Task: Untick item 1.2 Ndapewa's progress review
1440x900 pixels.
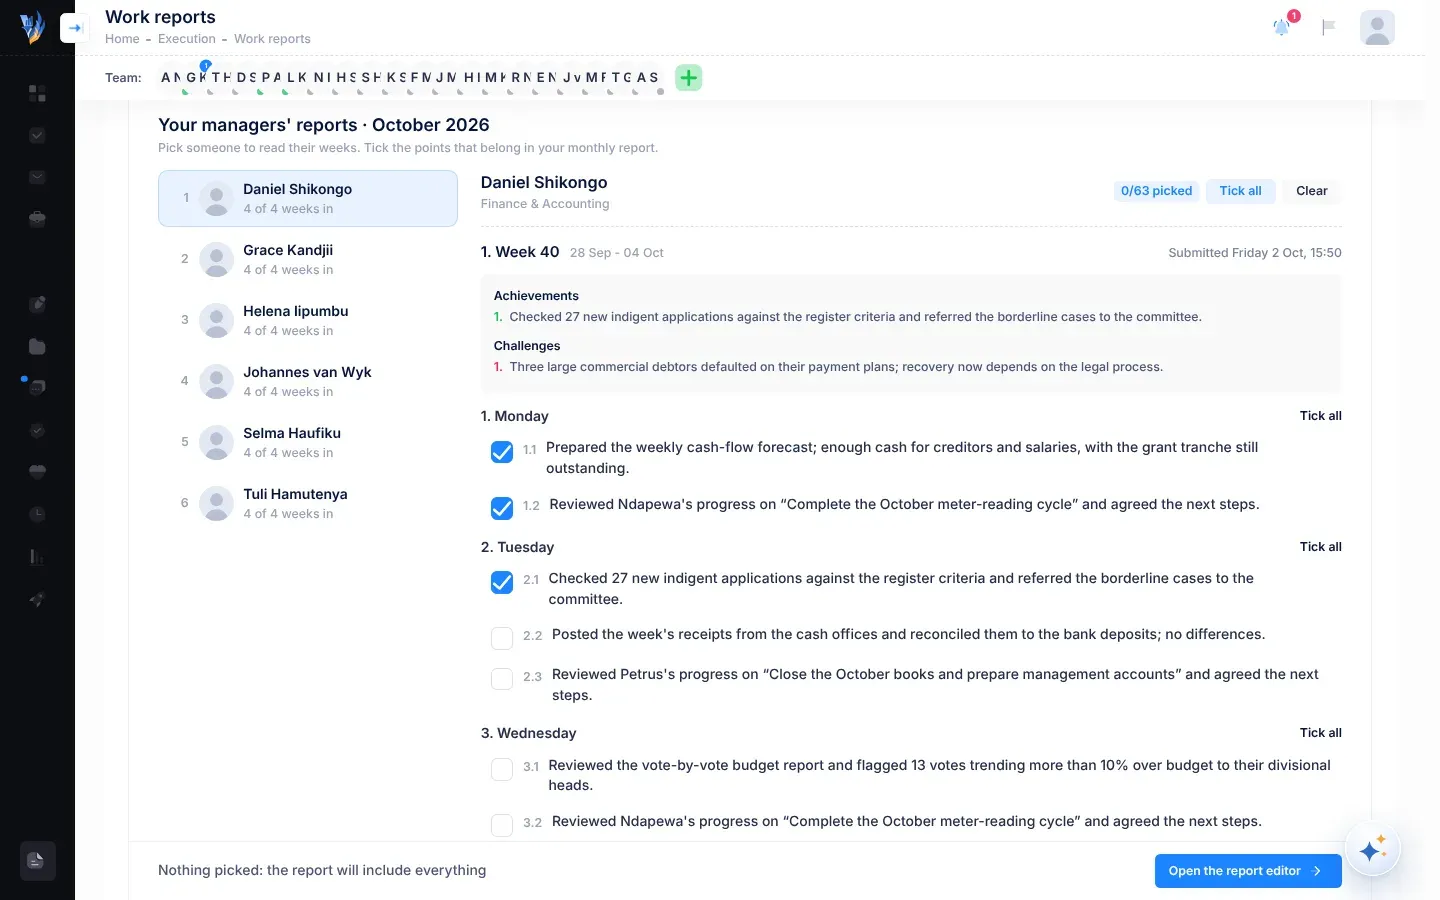Action: (502, 508)
